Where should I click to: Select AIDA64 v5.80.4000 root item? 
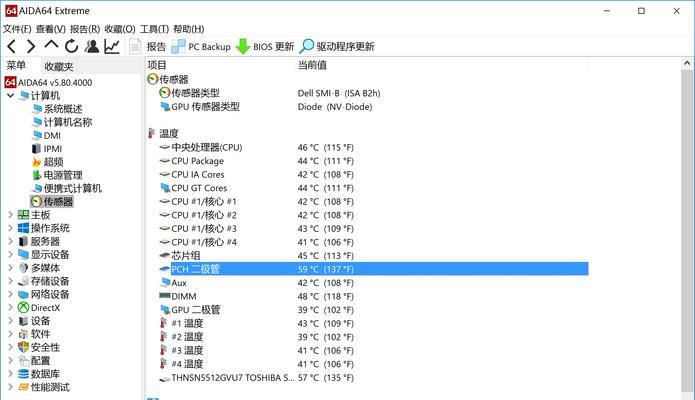click(49, 82)
